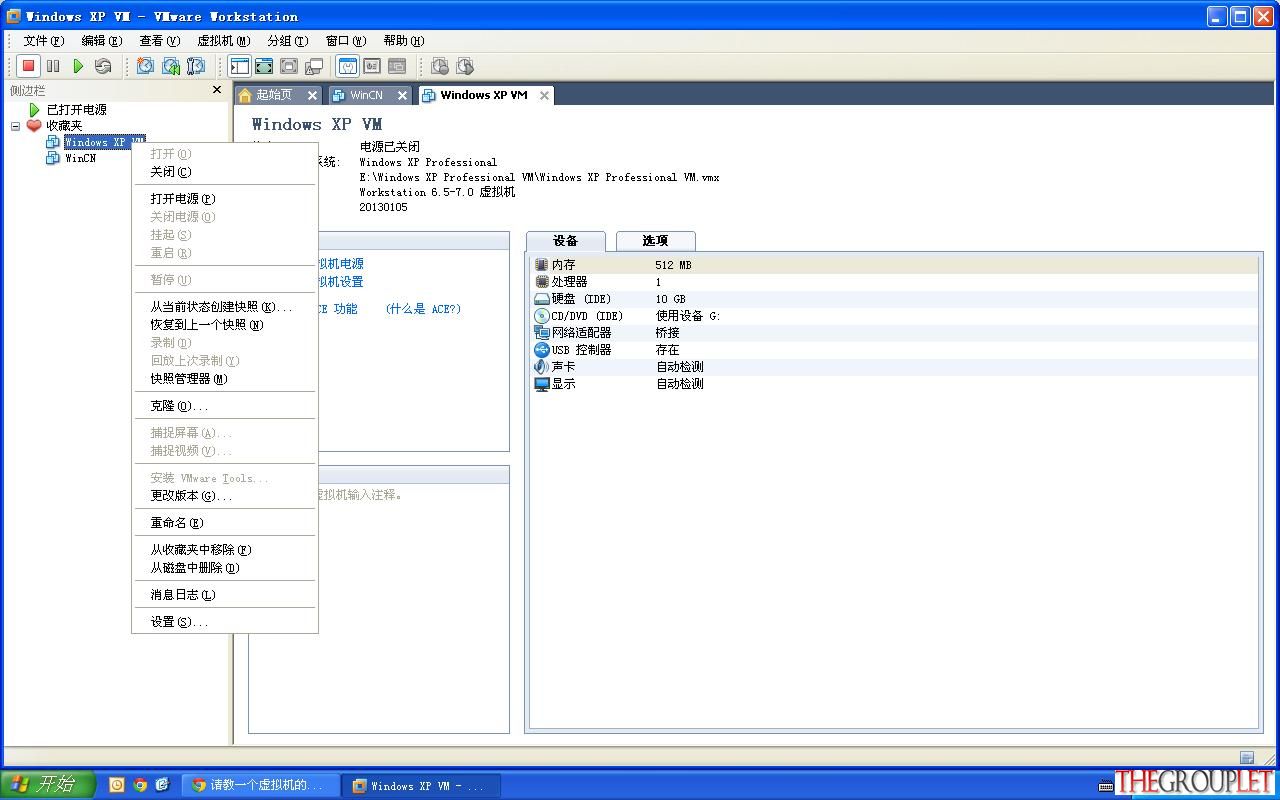
Task: Click the Reset toolbar icon
Action: pyautogui.click(x=103, y=66)
